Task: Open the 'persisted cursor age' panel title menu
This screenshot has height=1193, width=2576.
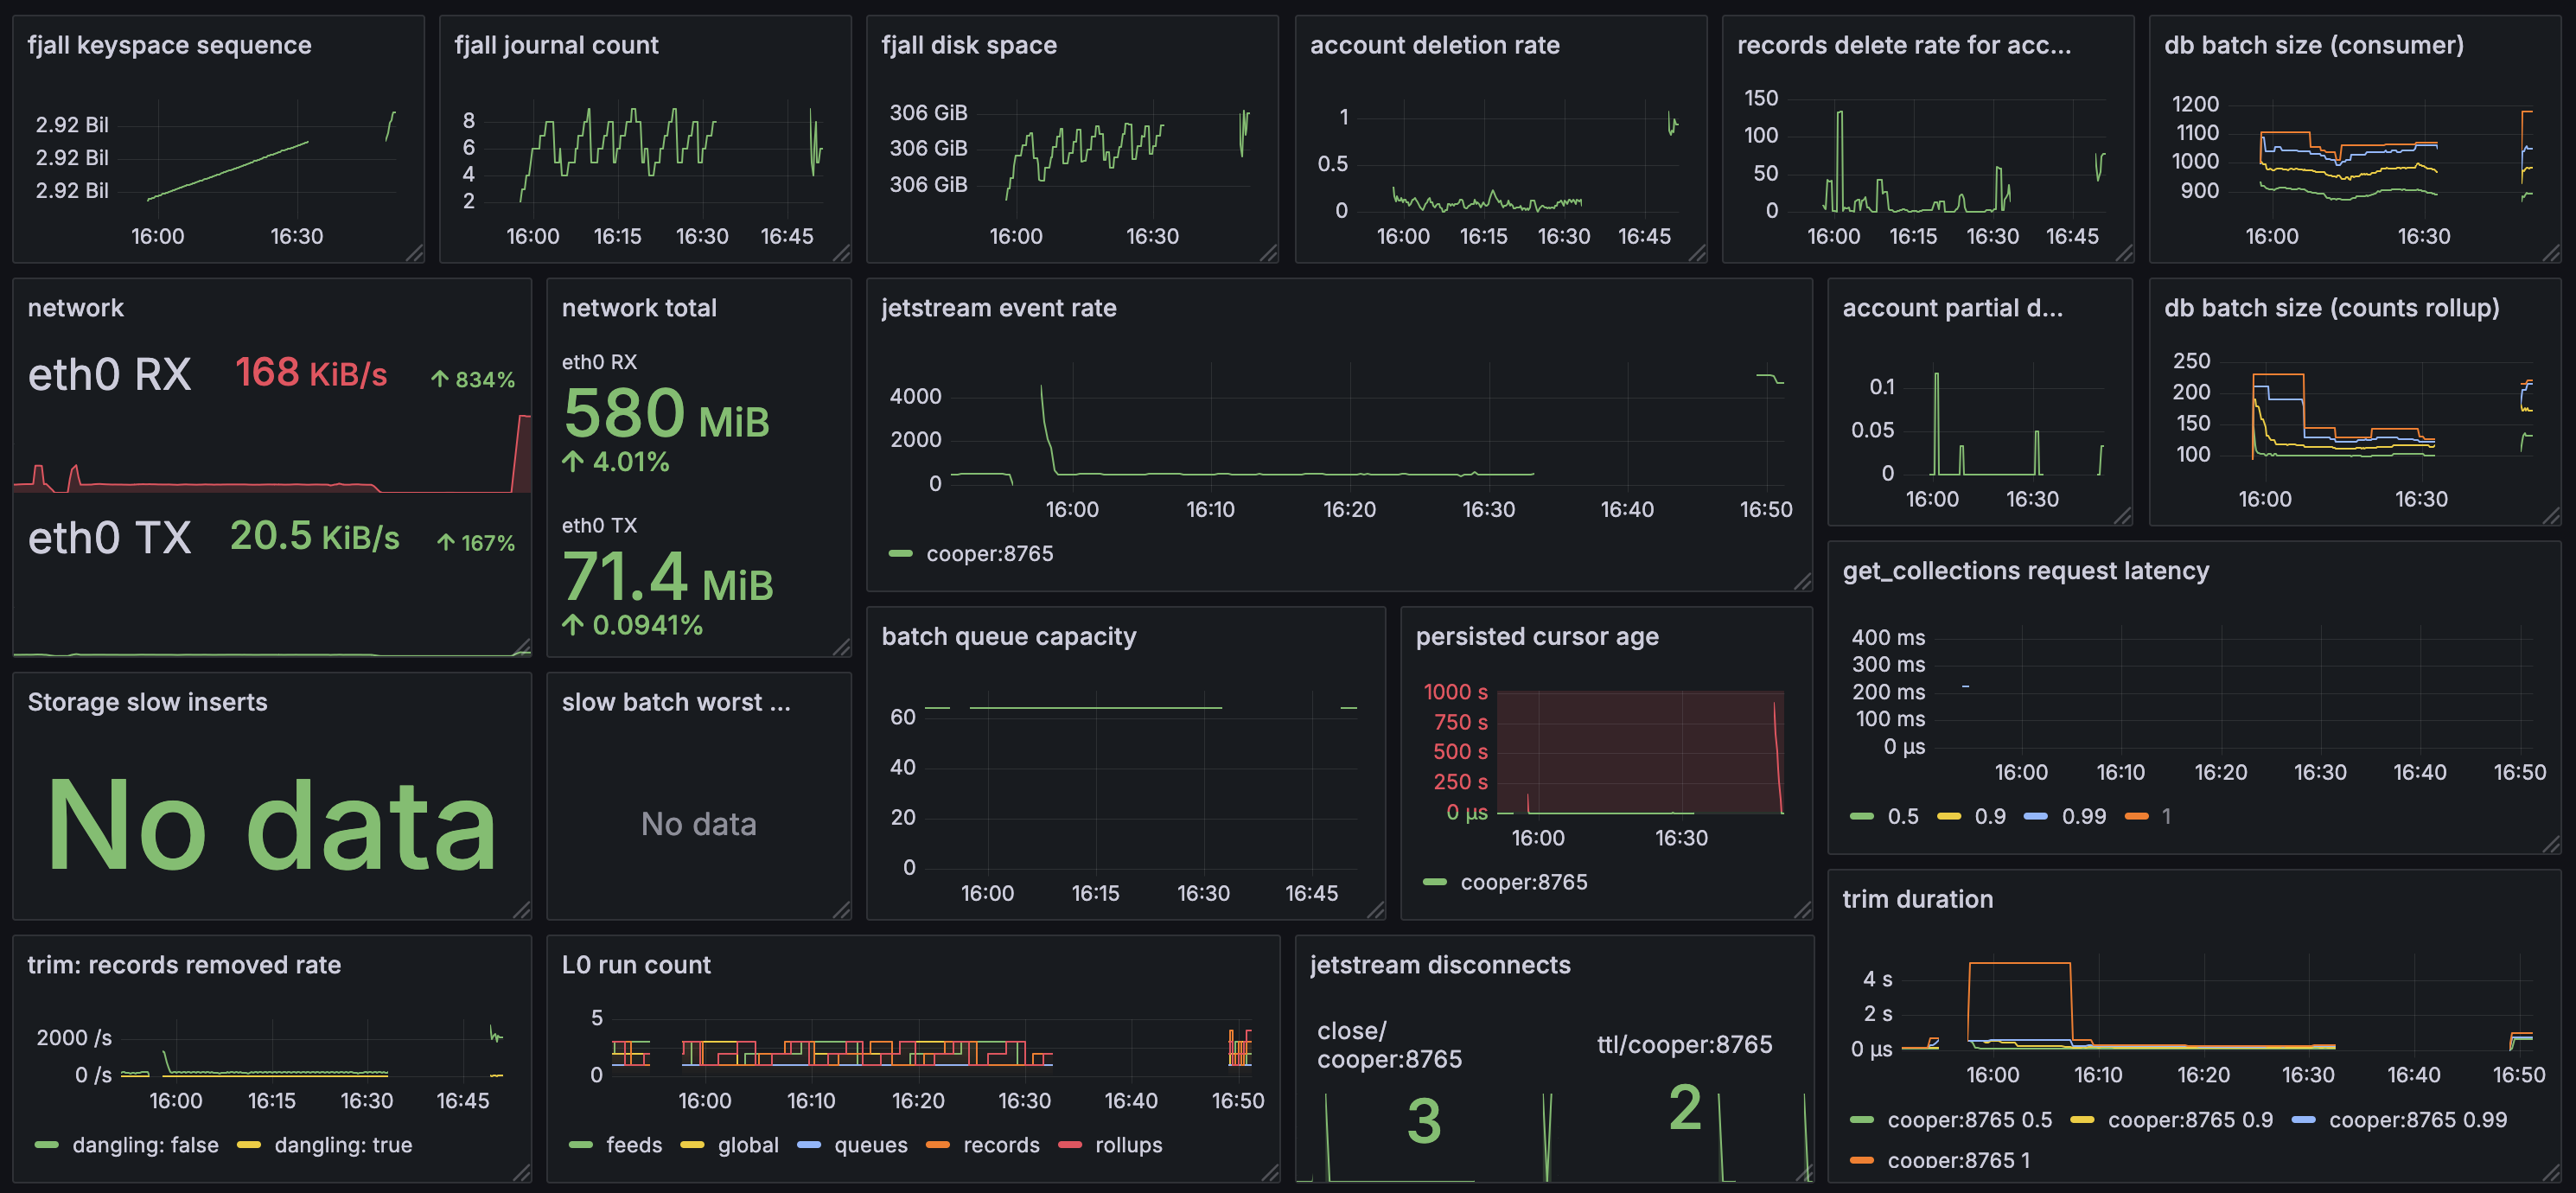Action: click(1536, 637)
